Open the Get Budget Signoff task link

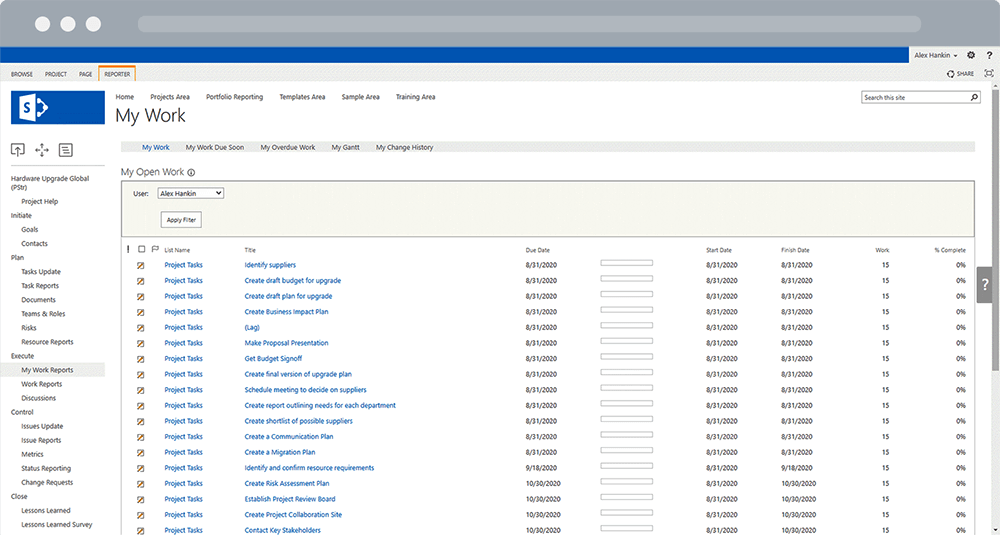click(x=273, y=359)
